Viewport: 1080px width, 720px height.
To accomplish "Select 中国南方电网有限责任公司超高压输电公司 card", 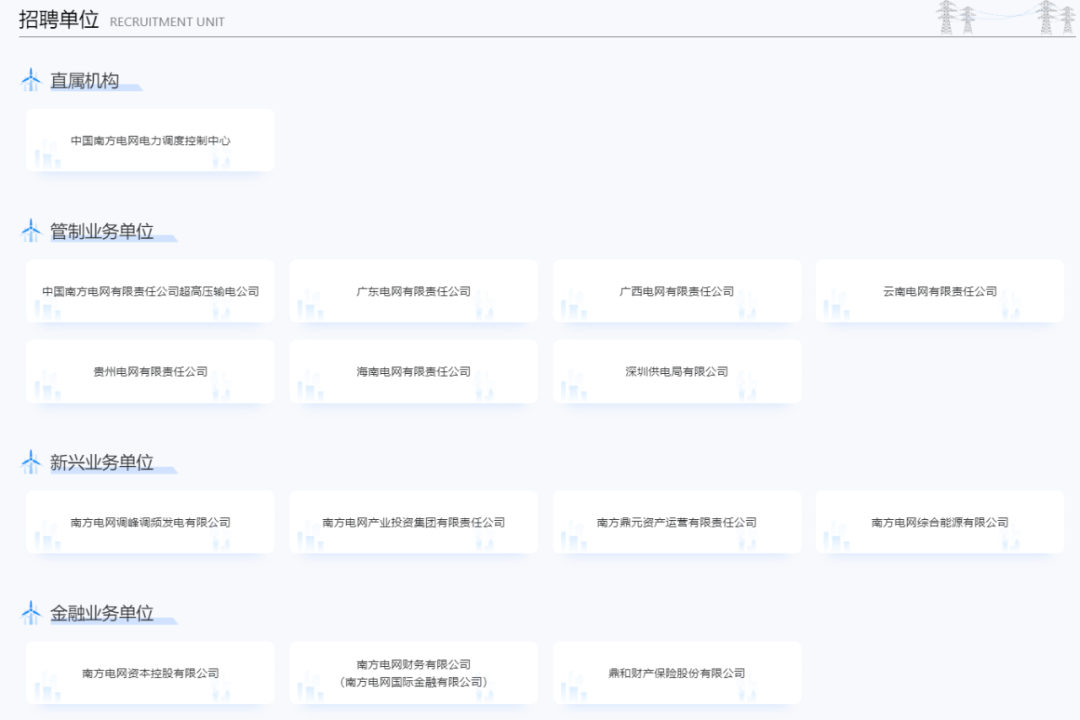I will pos(150,291).
